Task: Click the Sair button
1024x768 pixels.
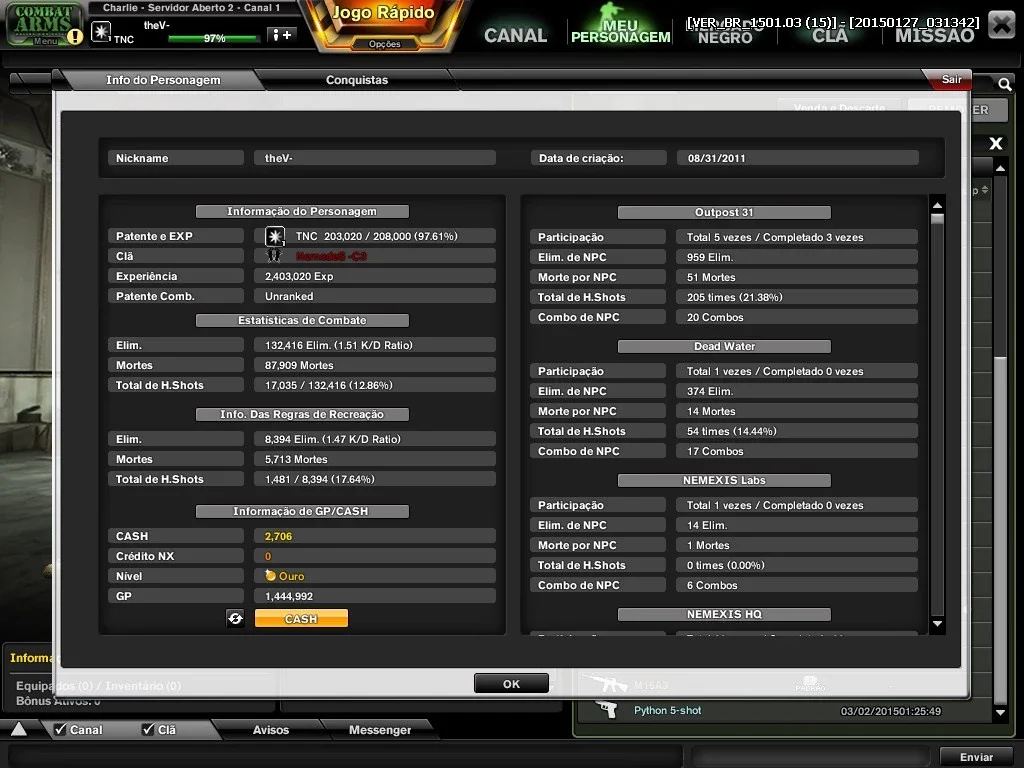Action: tap(951, 79)
